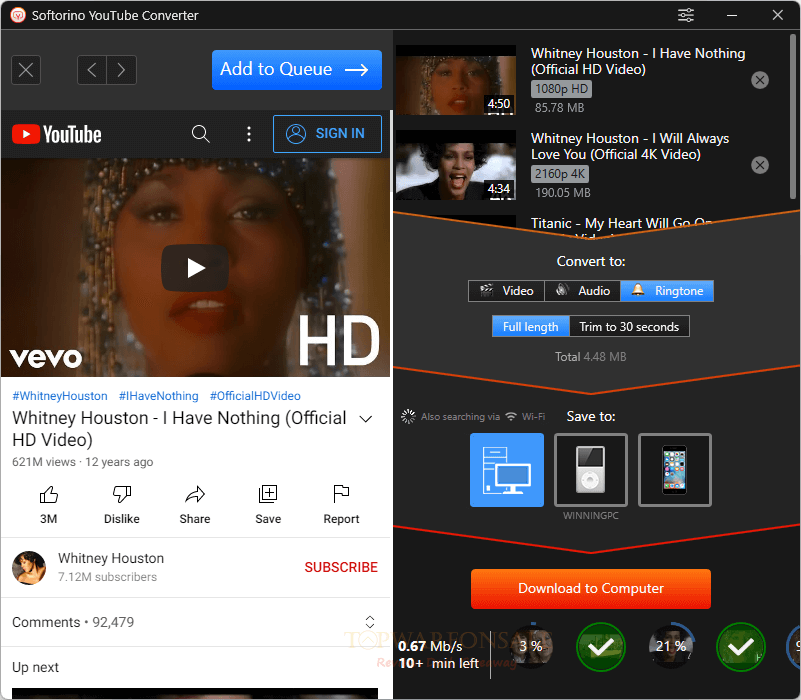
Task: Click the Whitney Houston channel name
Action: click(111, 558)
